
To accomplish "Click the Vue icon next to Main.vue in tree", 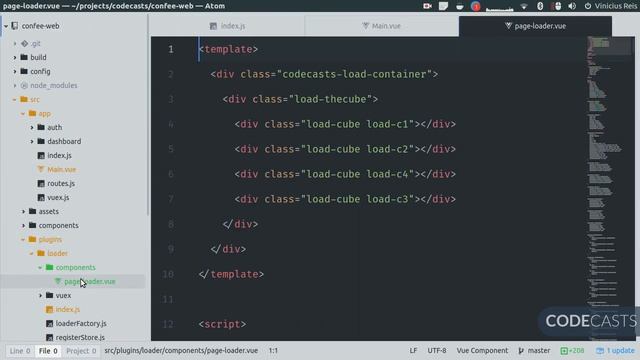I will click(40, 169).
